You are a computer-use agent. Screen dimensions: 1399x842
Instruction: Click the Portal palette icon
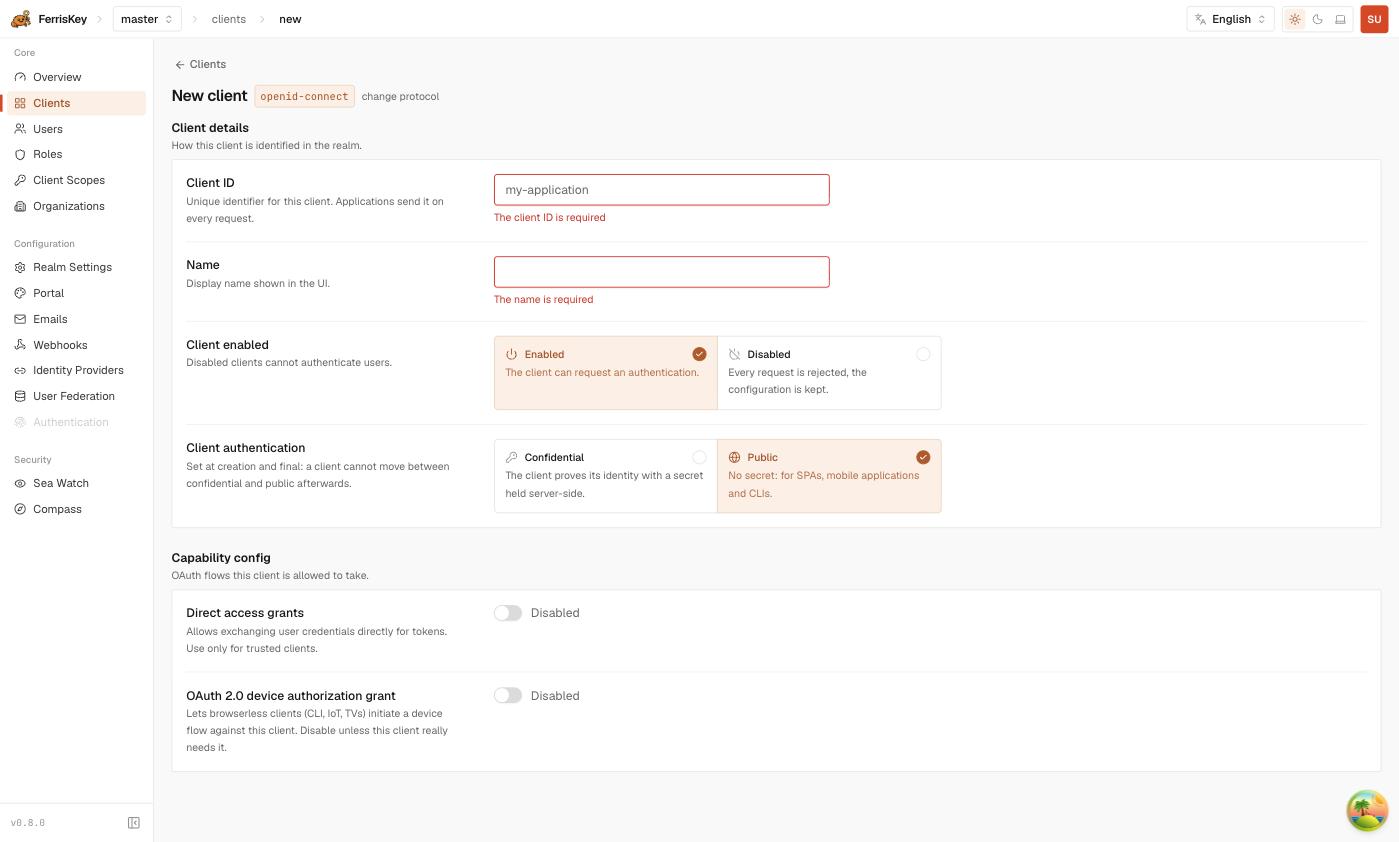(x=20, y=293)
